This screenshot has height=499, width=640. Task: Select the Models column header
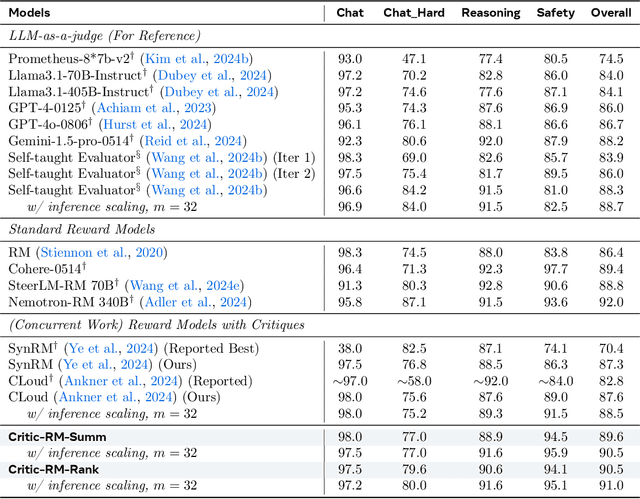[x=32, y=13]
